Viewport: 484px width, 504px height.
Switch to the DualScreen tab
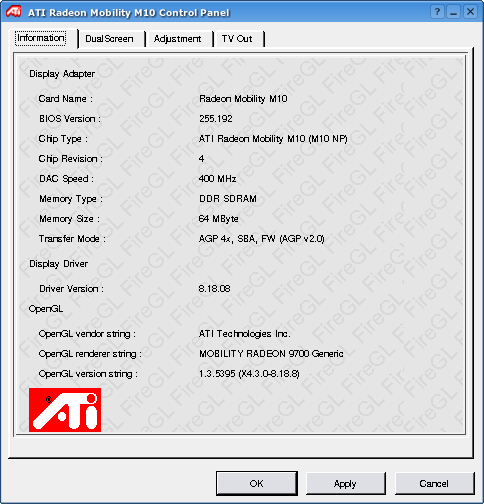click(x=110, y=39)
